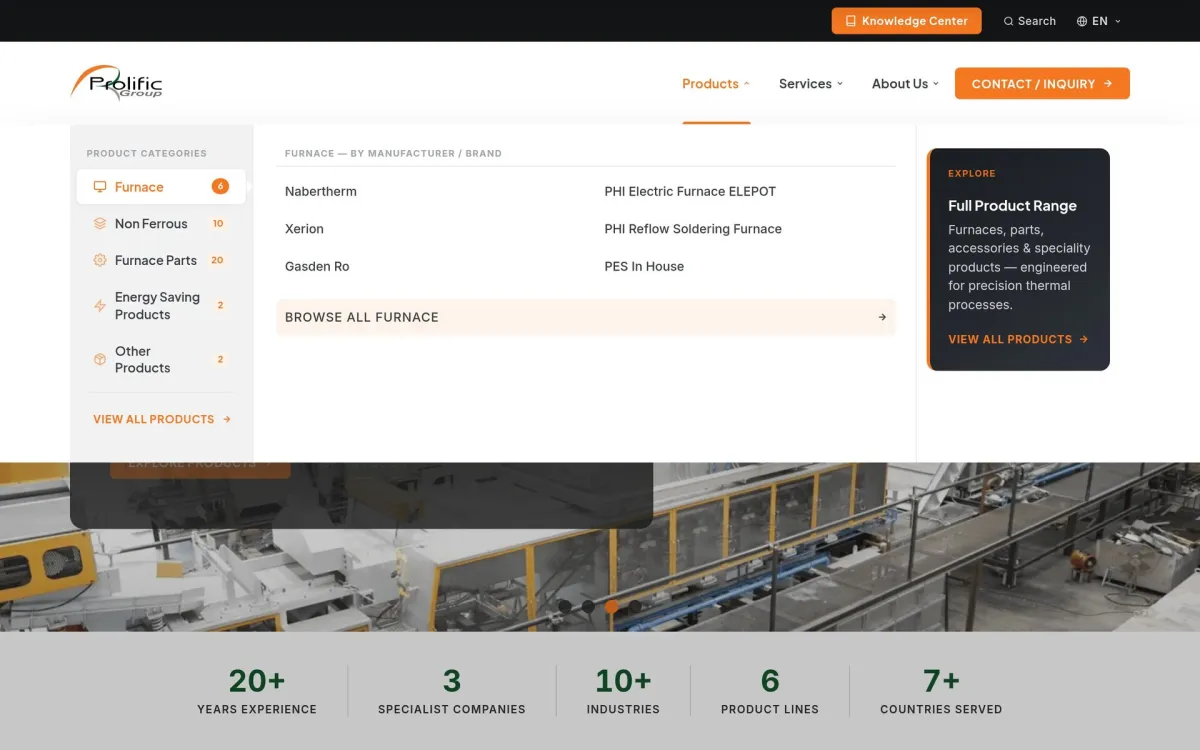Collapse the Products menu chevron
The width and height of the screenshot is (1200, 750).
[x=747, y=84]
